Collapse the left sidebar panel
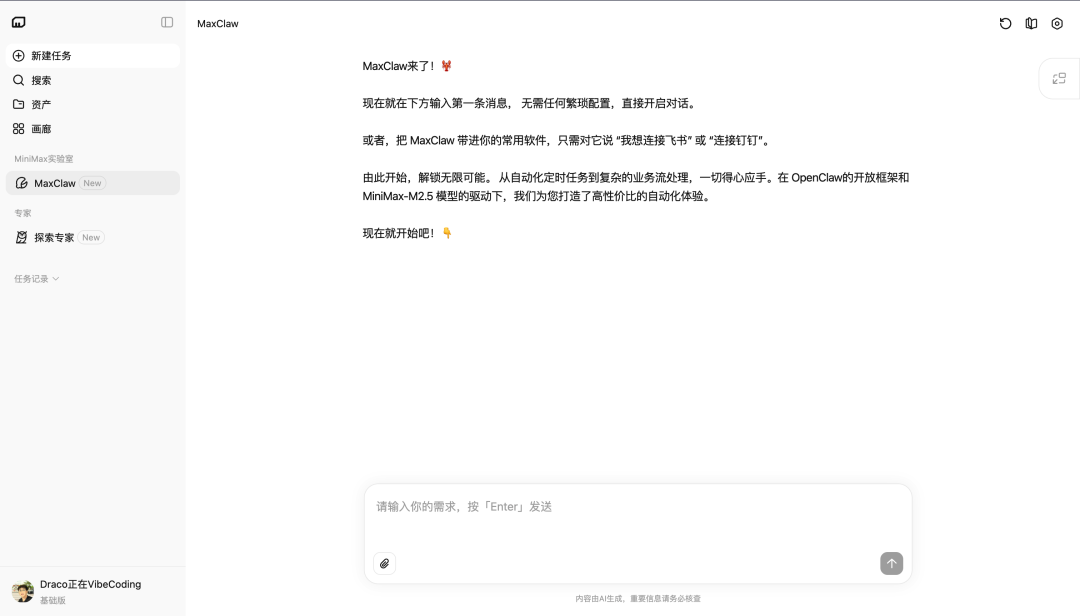 coord(167,23)
